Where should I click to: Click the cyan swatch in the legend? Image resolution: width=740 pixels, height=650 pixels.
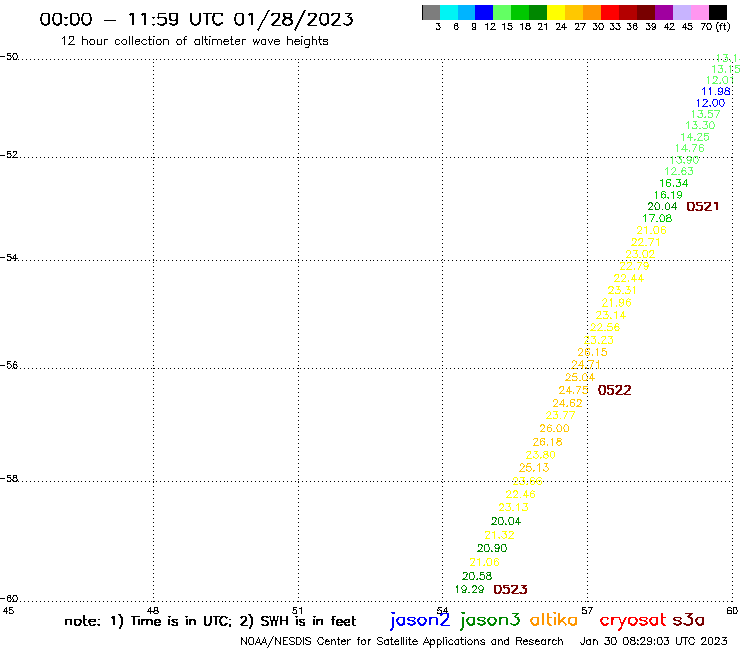point(449,12)
